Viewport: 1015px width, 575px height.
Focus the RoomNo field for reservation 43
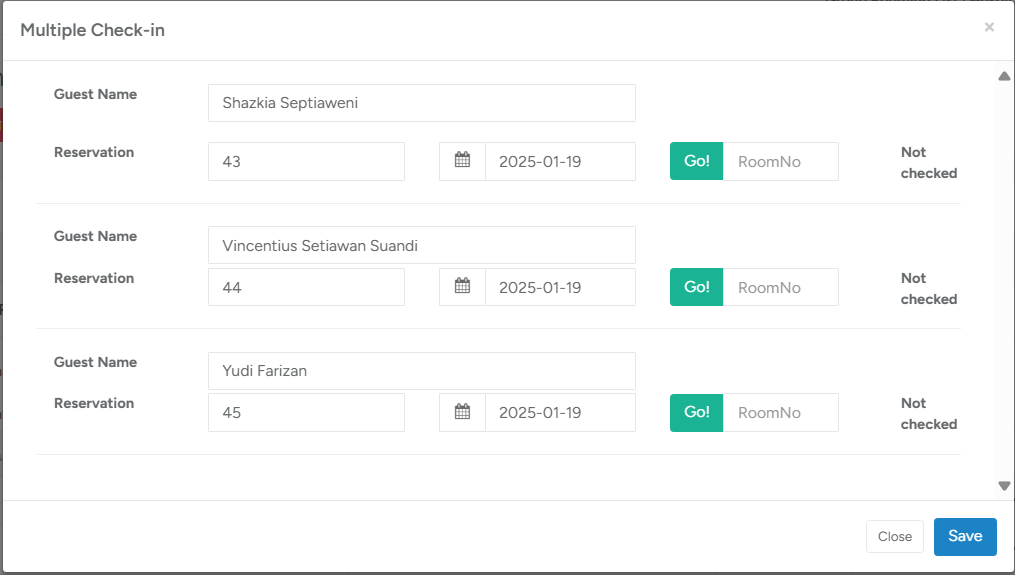[780, 161]
